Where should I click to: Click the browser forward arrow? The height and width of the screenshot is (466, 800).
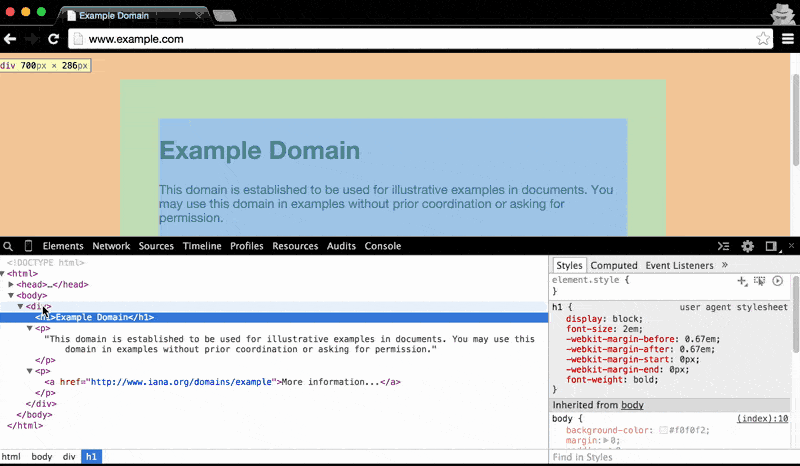point(32,39)
